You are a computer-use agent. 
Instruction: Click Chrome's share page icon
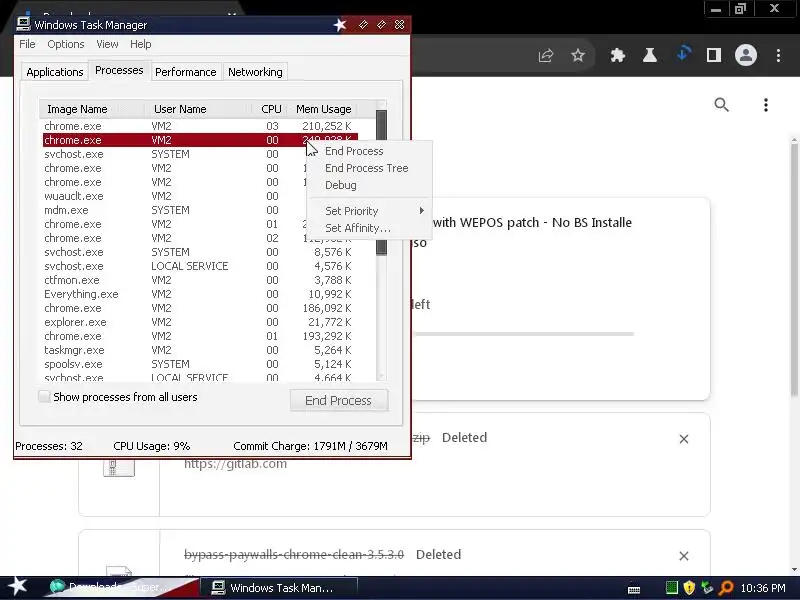pyautogui.click(x=545, y=55)
